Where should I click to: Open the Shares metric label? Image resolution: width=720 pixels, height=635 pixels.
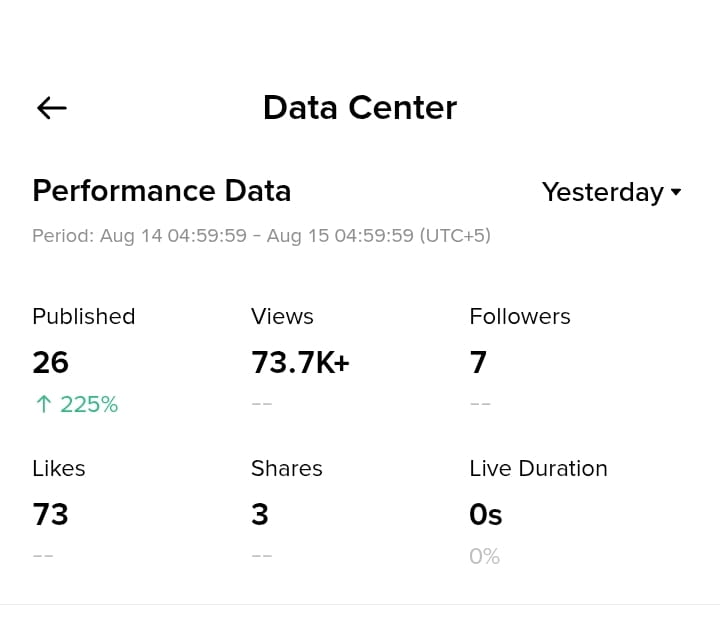[x=287, y=468]
